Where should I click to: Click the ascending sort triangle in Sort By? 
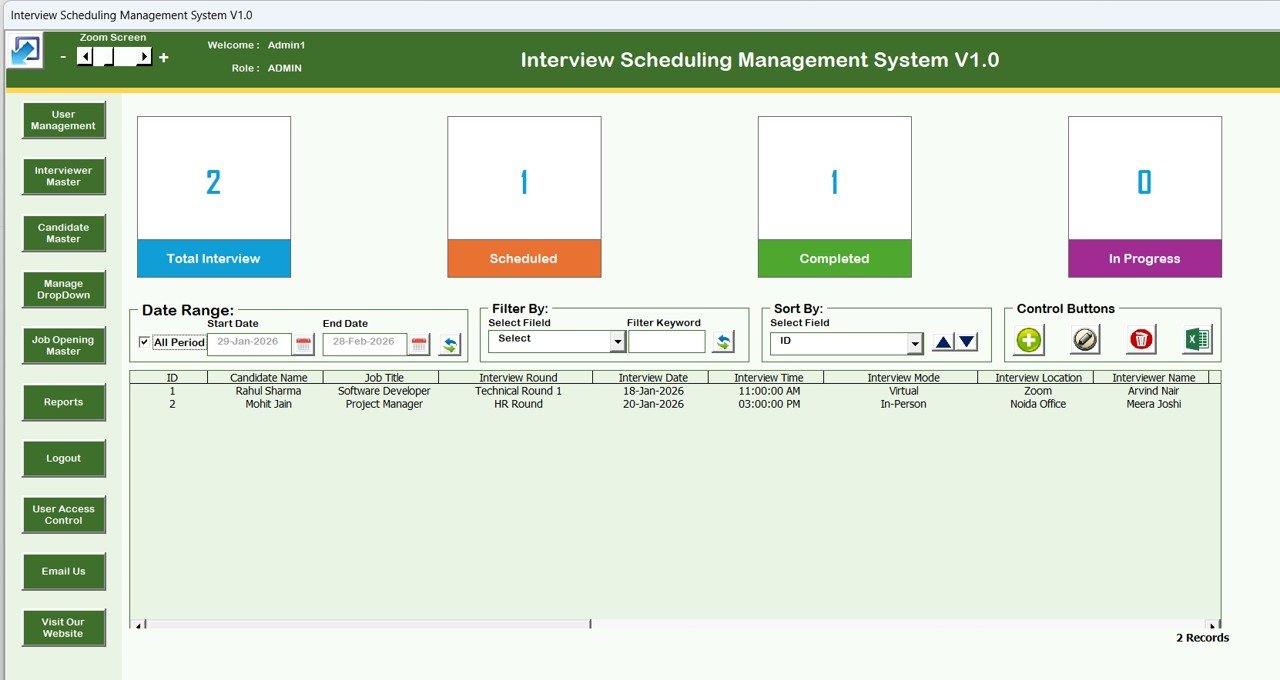point(942,341)
